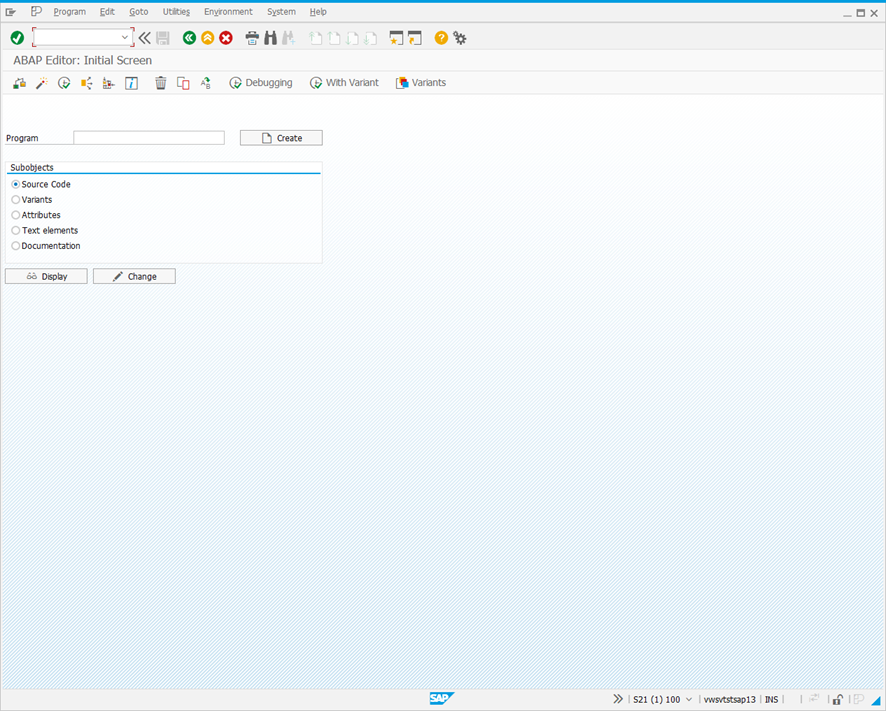Click the Create button
The height and width of the screenshot is (711, 886).
[280, 137]
